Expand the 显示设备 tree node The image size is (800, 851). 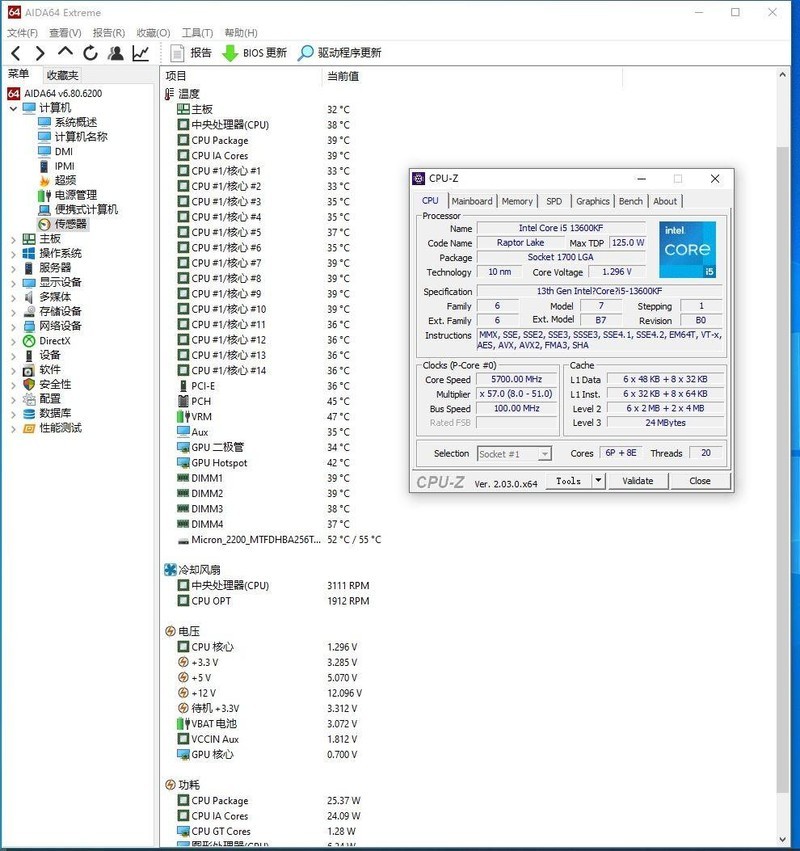(x=13, y=282)
